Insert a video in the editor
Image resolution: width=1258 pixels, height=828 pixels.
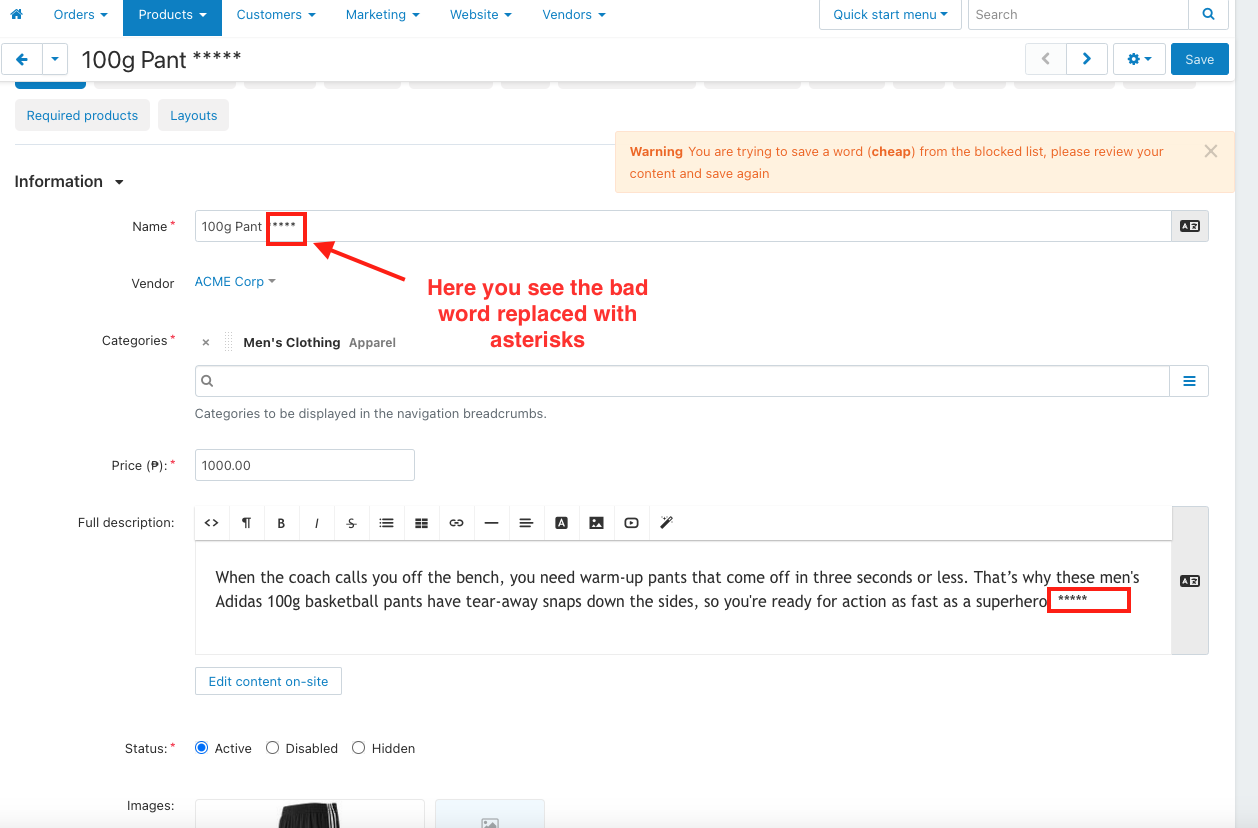pos(631,523)
